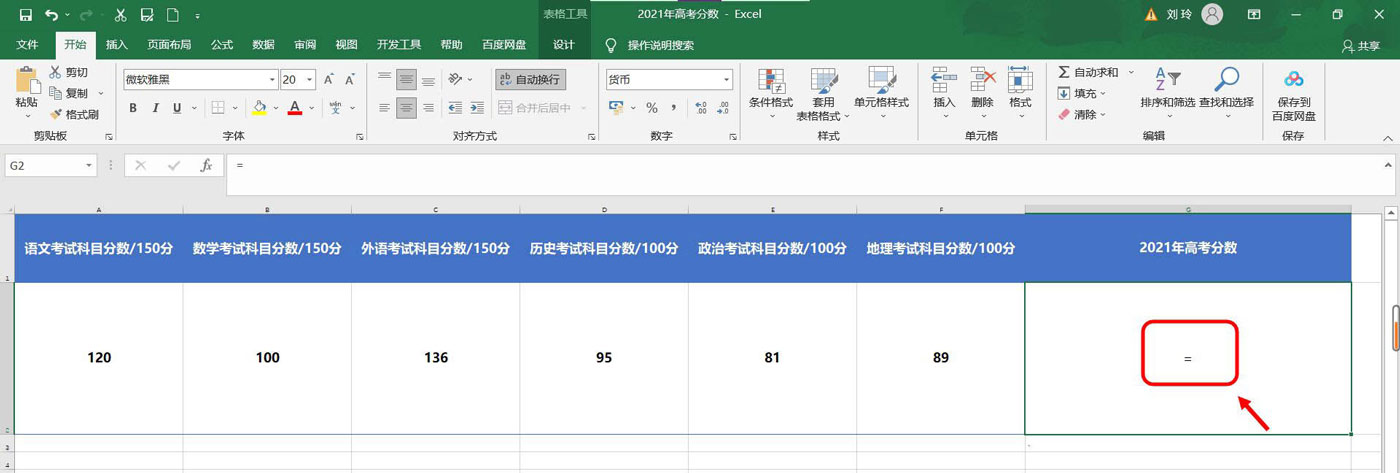Apply percent style format
Screen dimensions: 1400x473
(652, 108)
